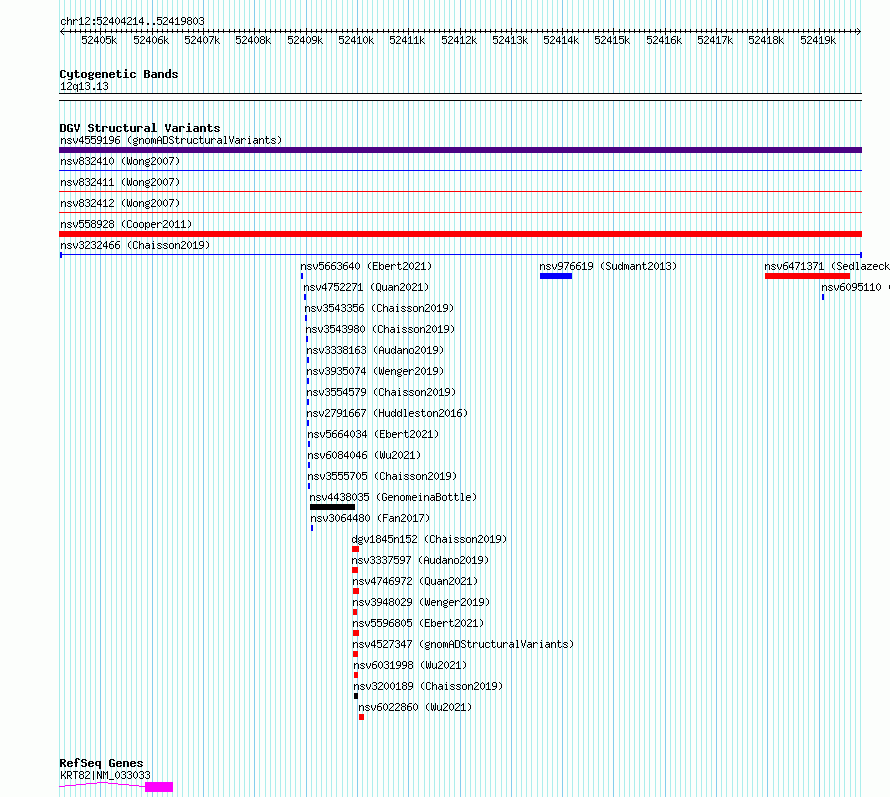Click nsv6022860 (Wu2021) label
Screen dimensions: 890x797
click(x=415, y=707)
